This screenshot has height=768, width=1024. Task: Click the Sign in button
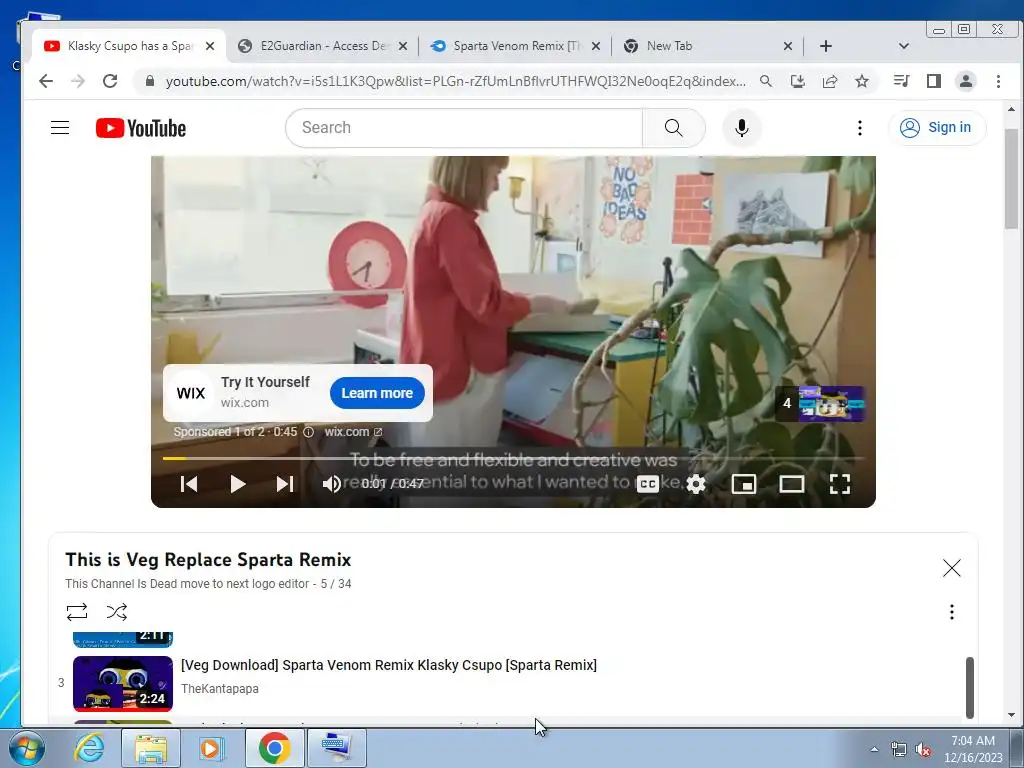tap(936, 127)
